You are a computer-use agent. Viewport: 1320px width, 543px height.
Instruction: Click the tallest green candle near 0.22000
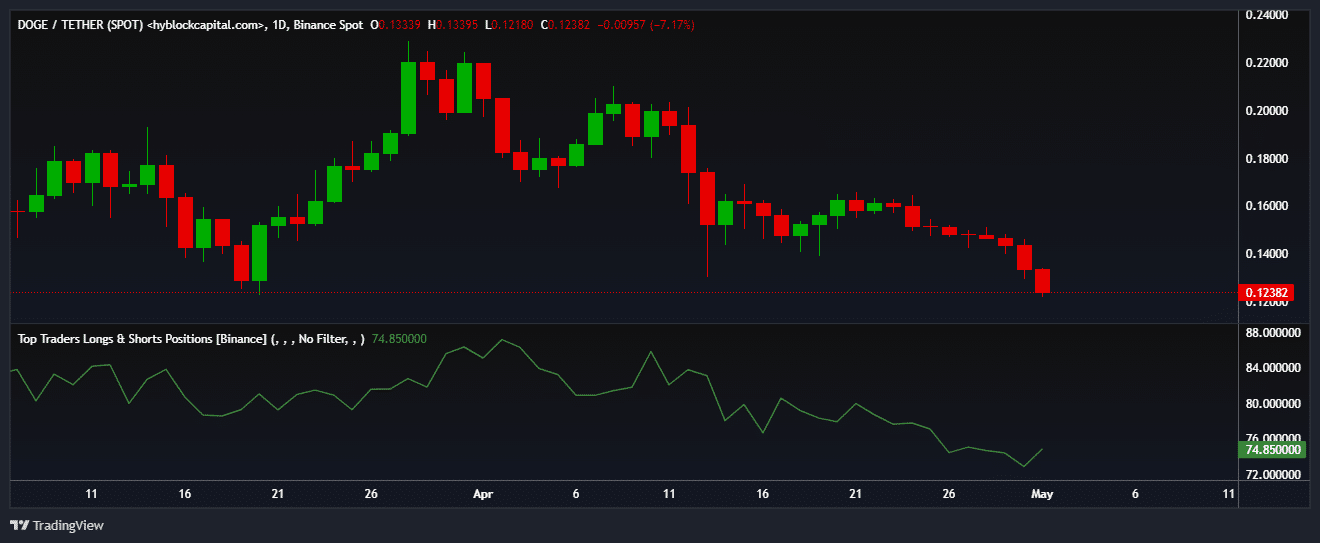(x=408, y=97)
